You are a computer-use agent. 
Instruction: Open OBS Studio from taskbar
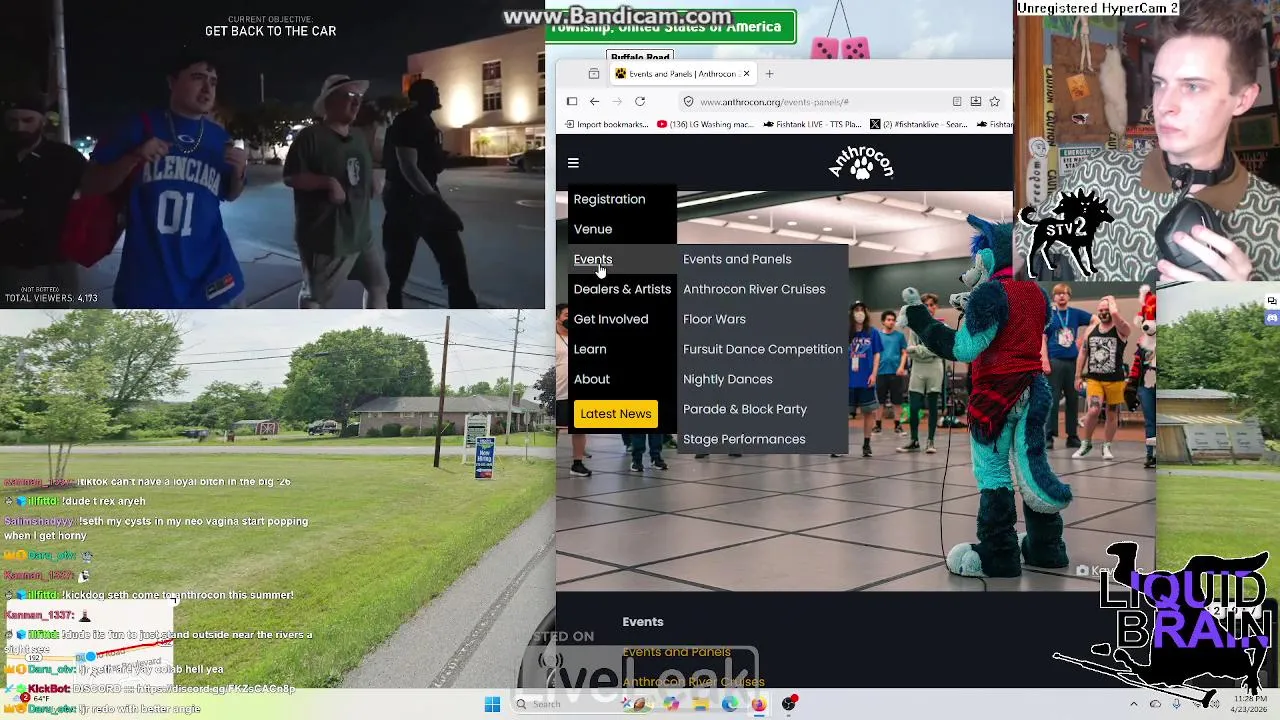click(790, 704)
